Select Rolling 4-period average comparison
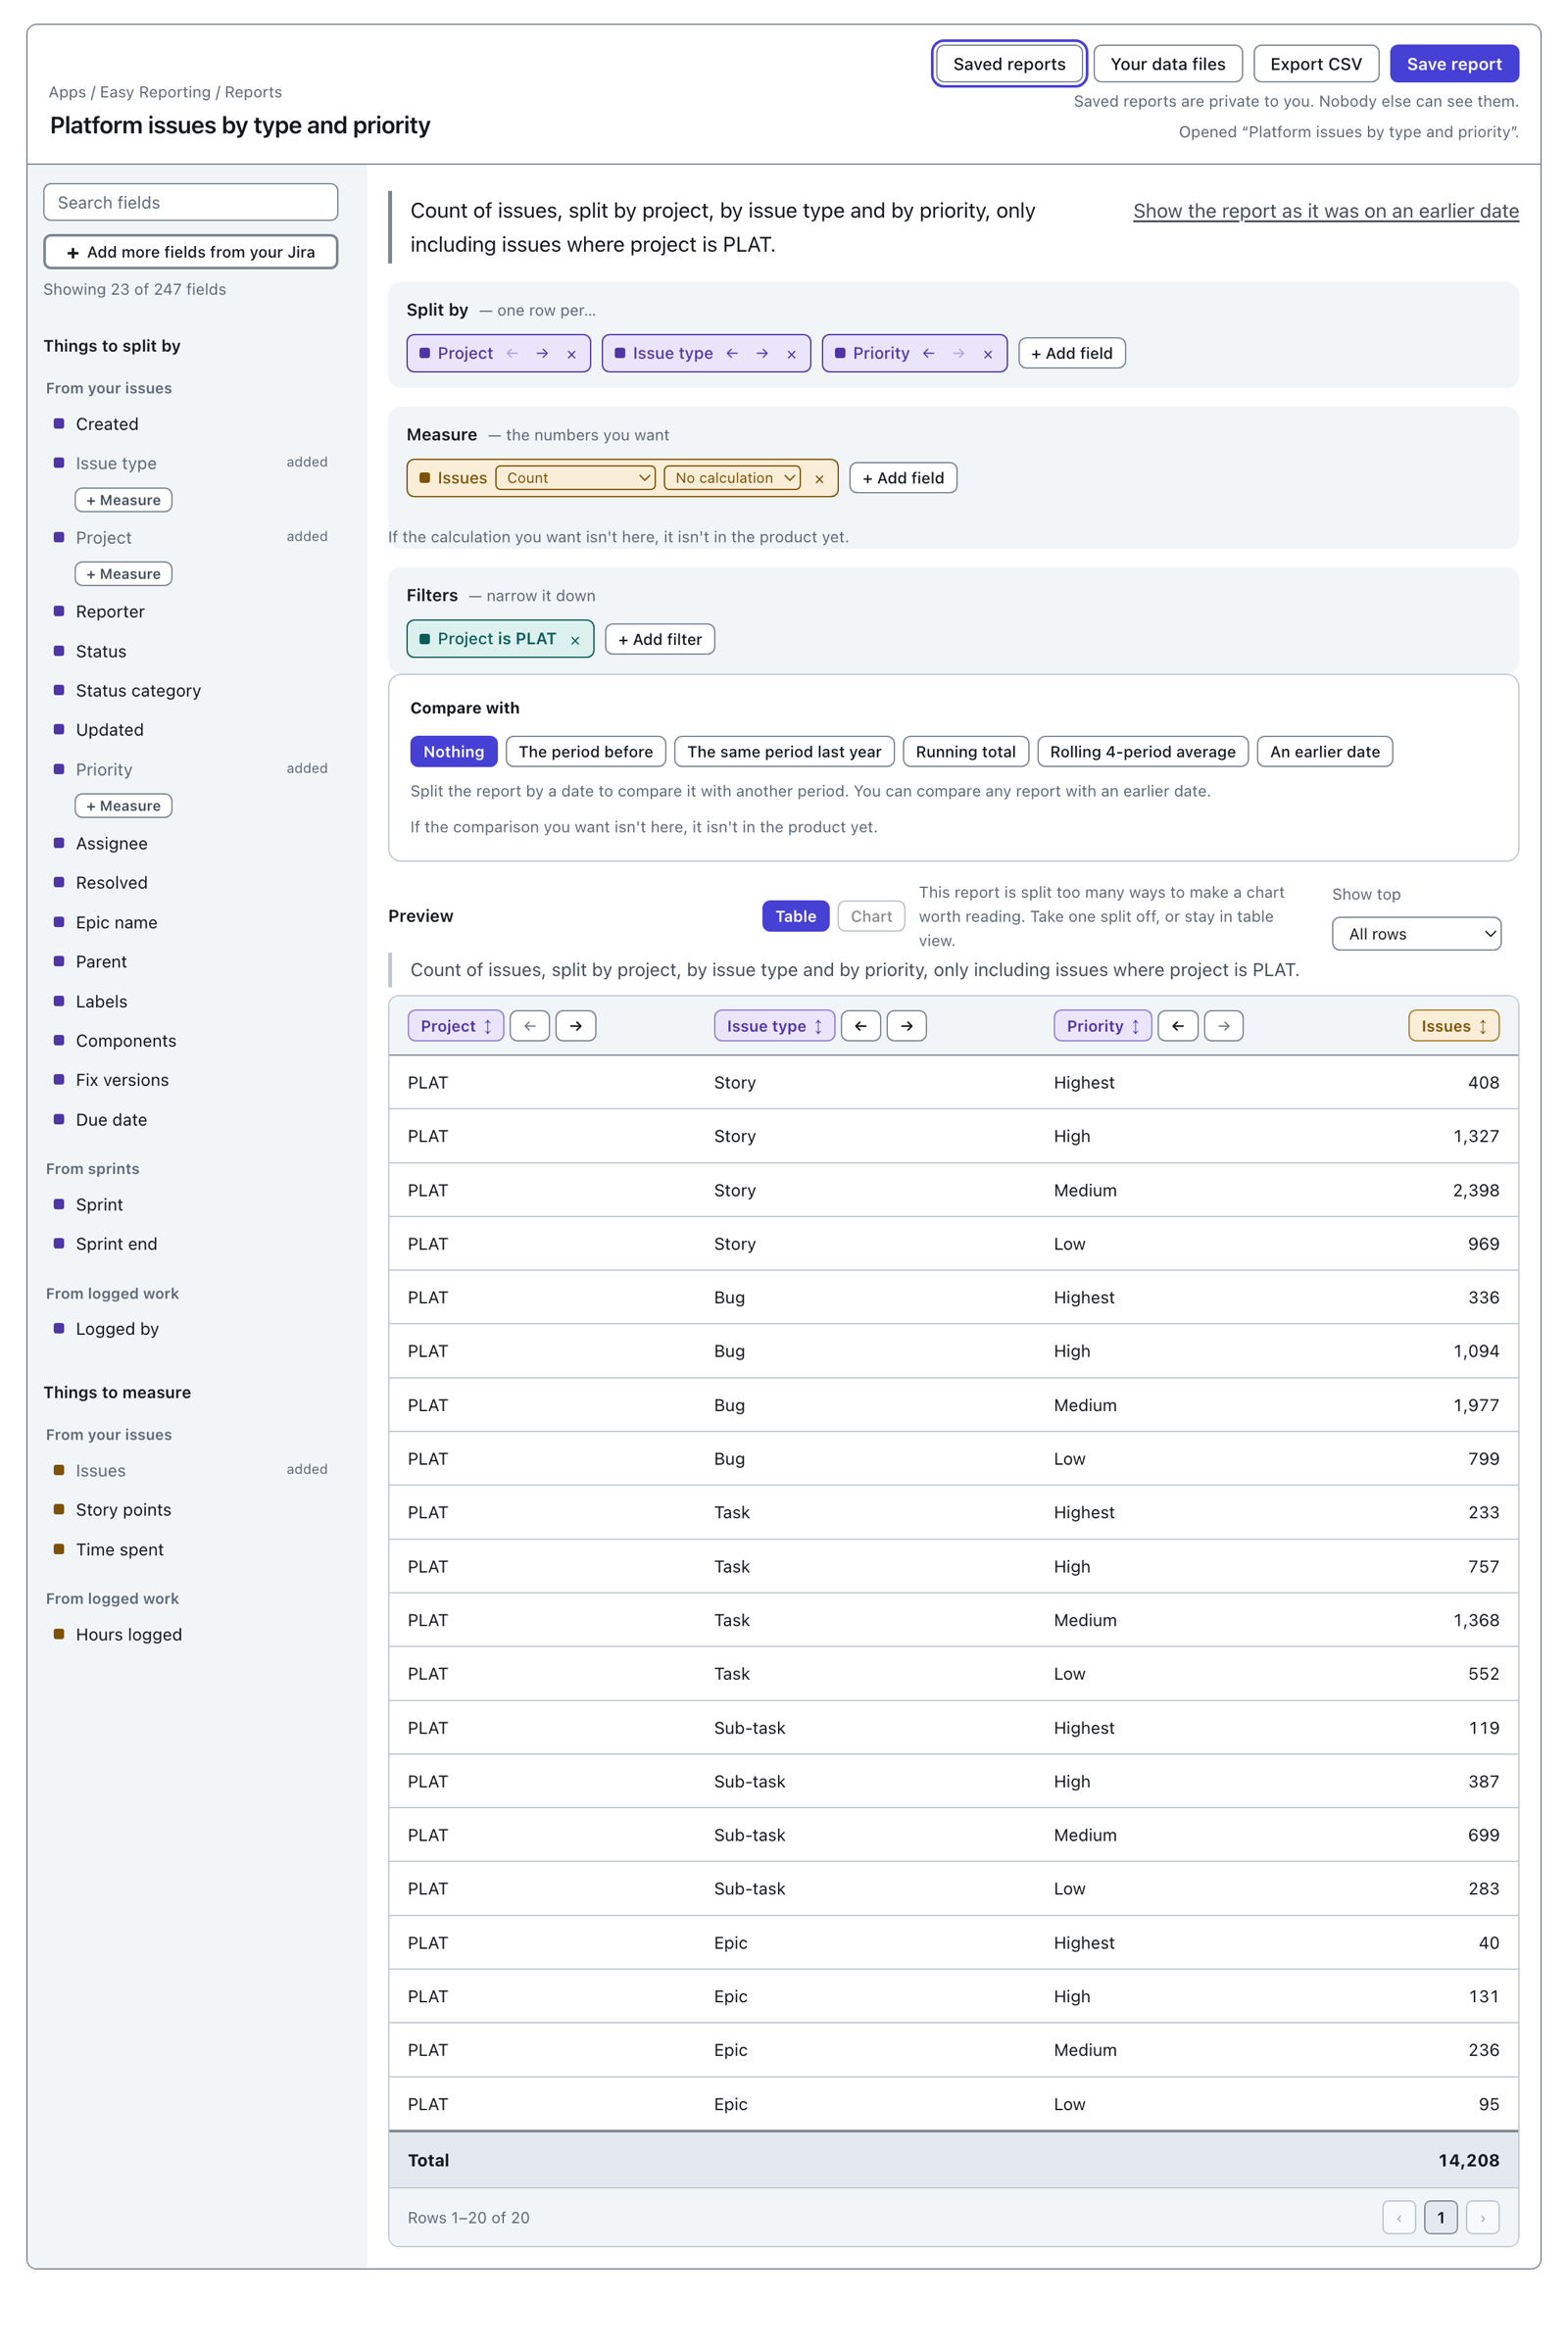1568x2352 pixels. pos(1143,752)
